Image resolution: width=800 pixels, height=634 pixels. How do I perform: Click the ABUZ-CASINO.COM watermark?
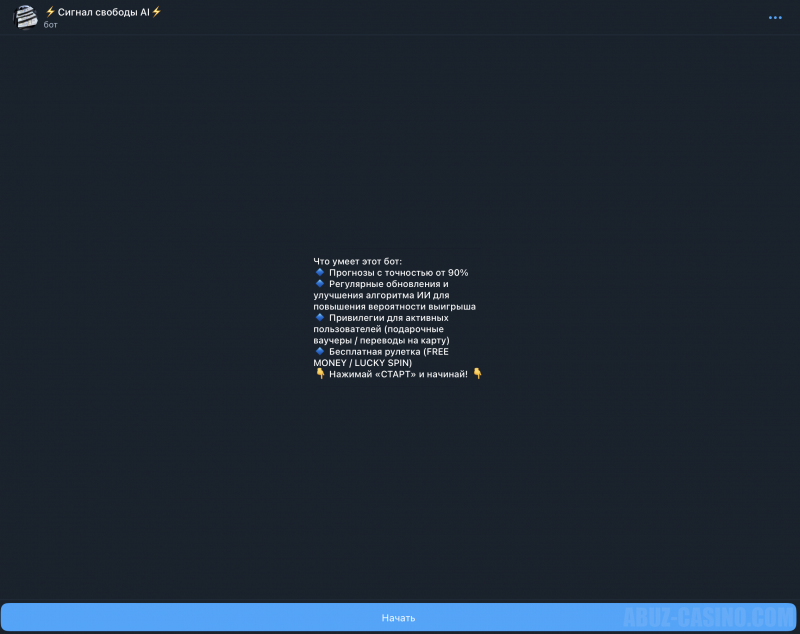pos(708,617)
